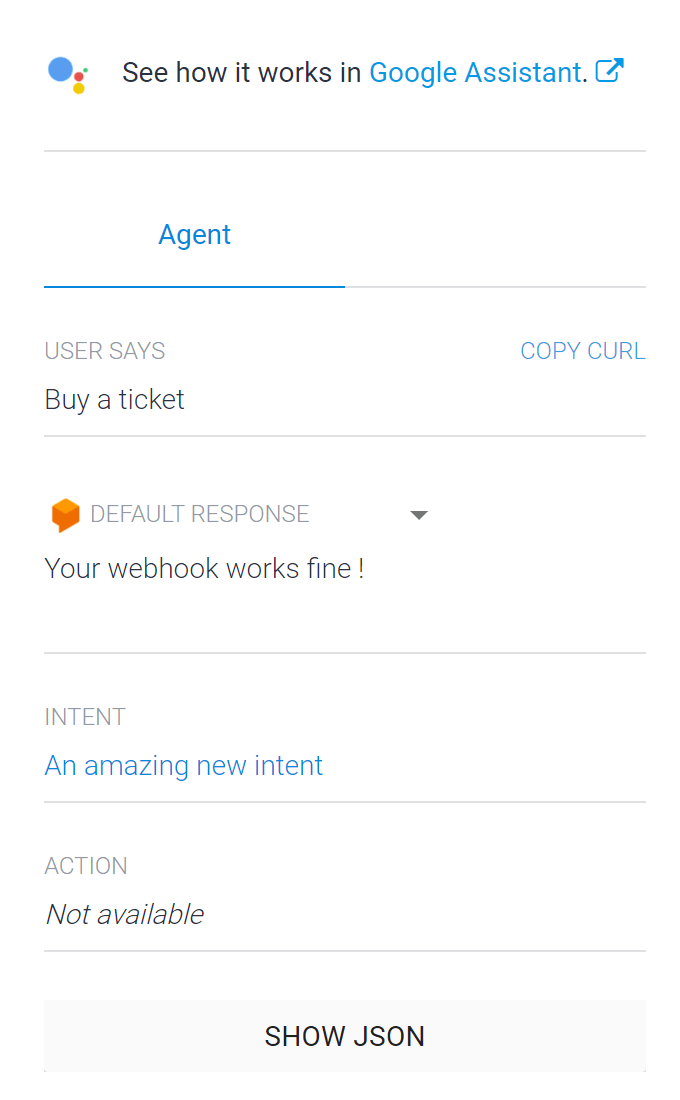Click the empty tab area beside Agent
This screenshot has width=680, height=1100.
coord(495,235)
